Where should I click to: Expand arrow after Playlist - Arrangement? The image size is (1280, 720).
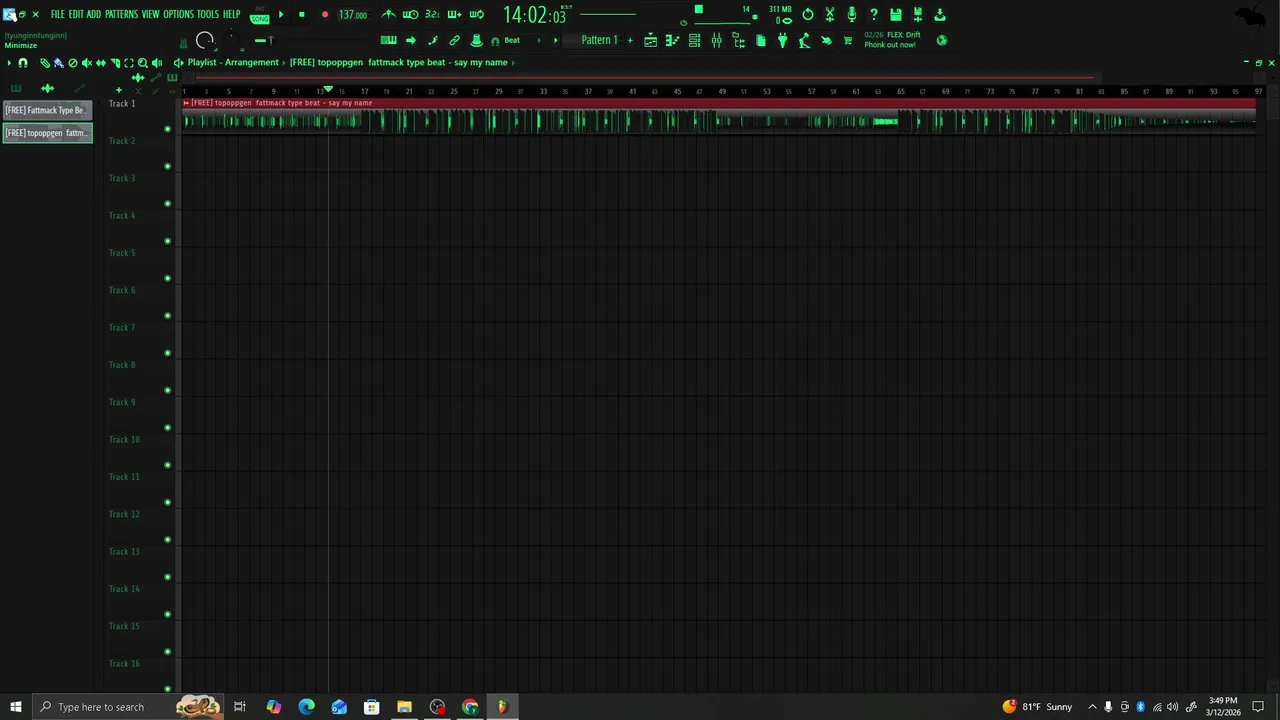pos(284,62)
